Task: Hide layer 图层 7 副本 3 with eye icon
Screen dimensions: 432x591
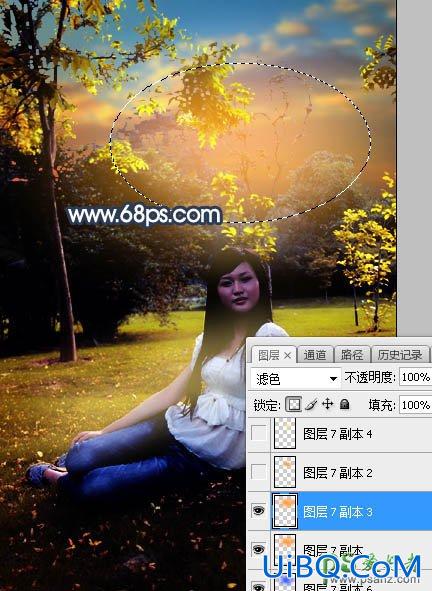Action: (x=259, y=510)
